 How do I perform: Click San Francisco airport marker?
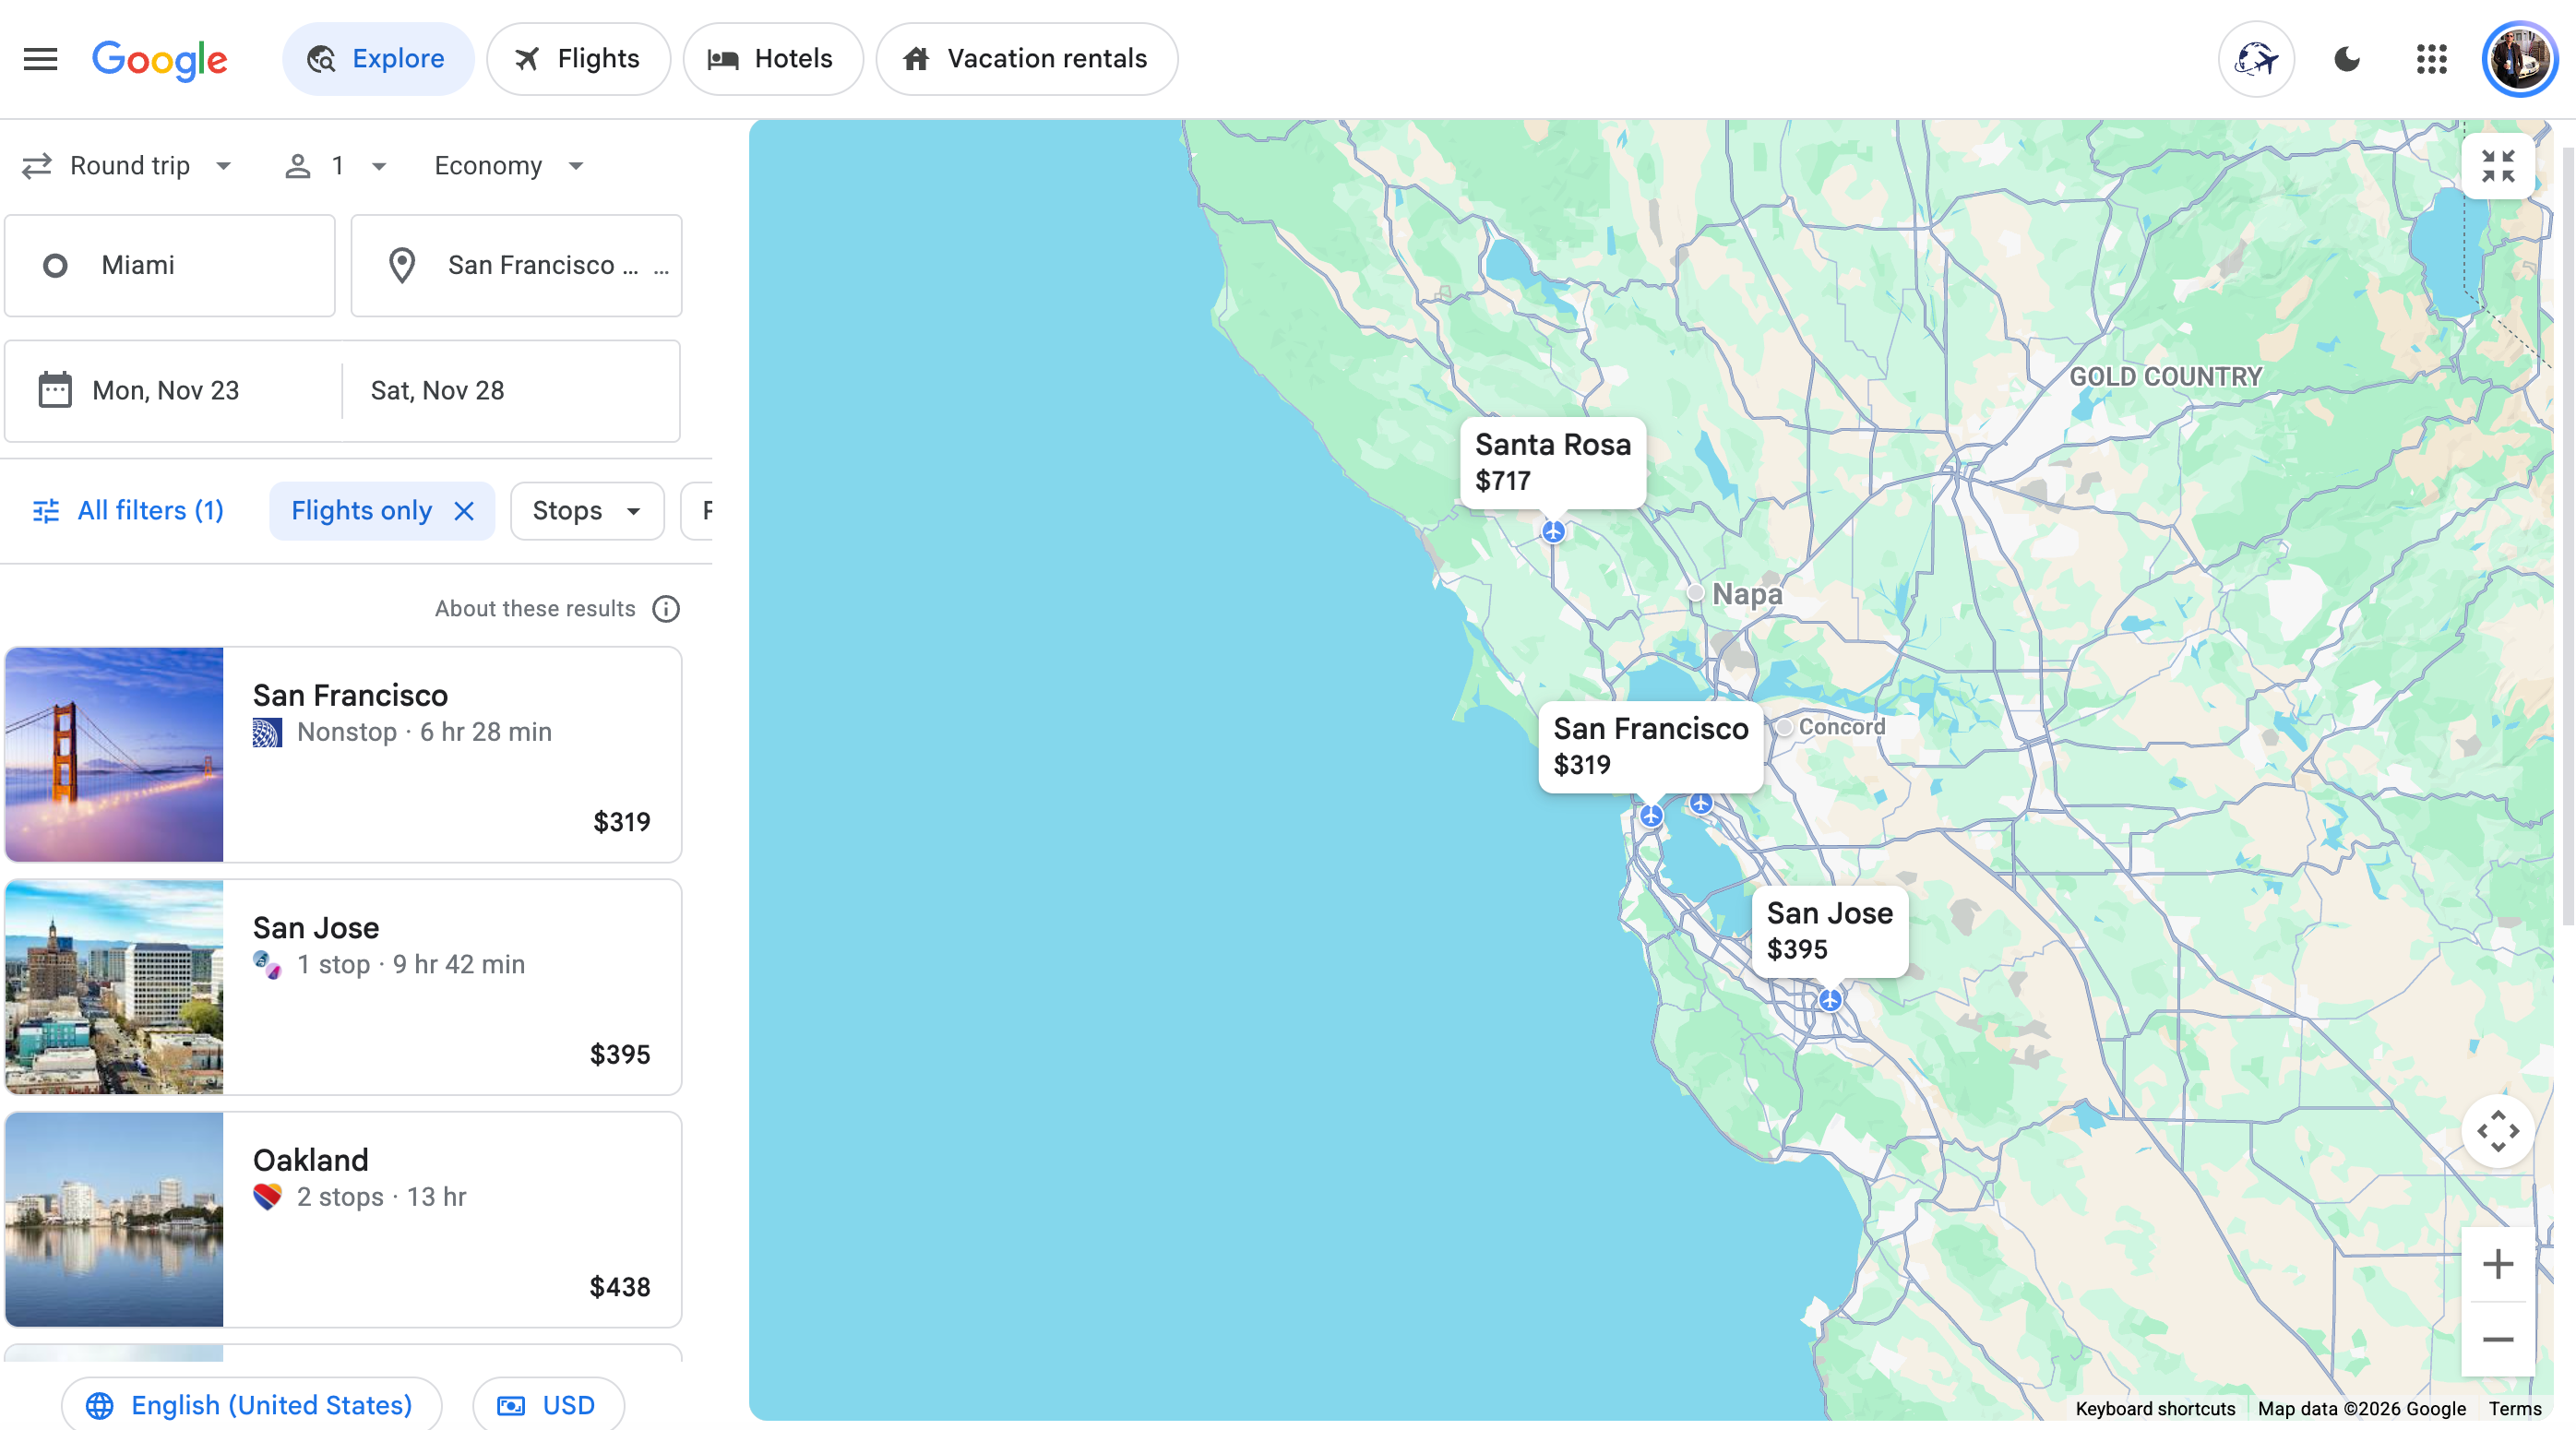tap(1650, 815)
